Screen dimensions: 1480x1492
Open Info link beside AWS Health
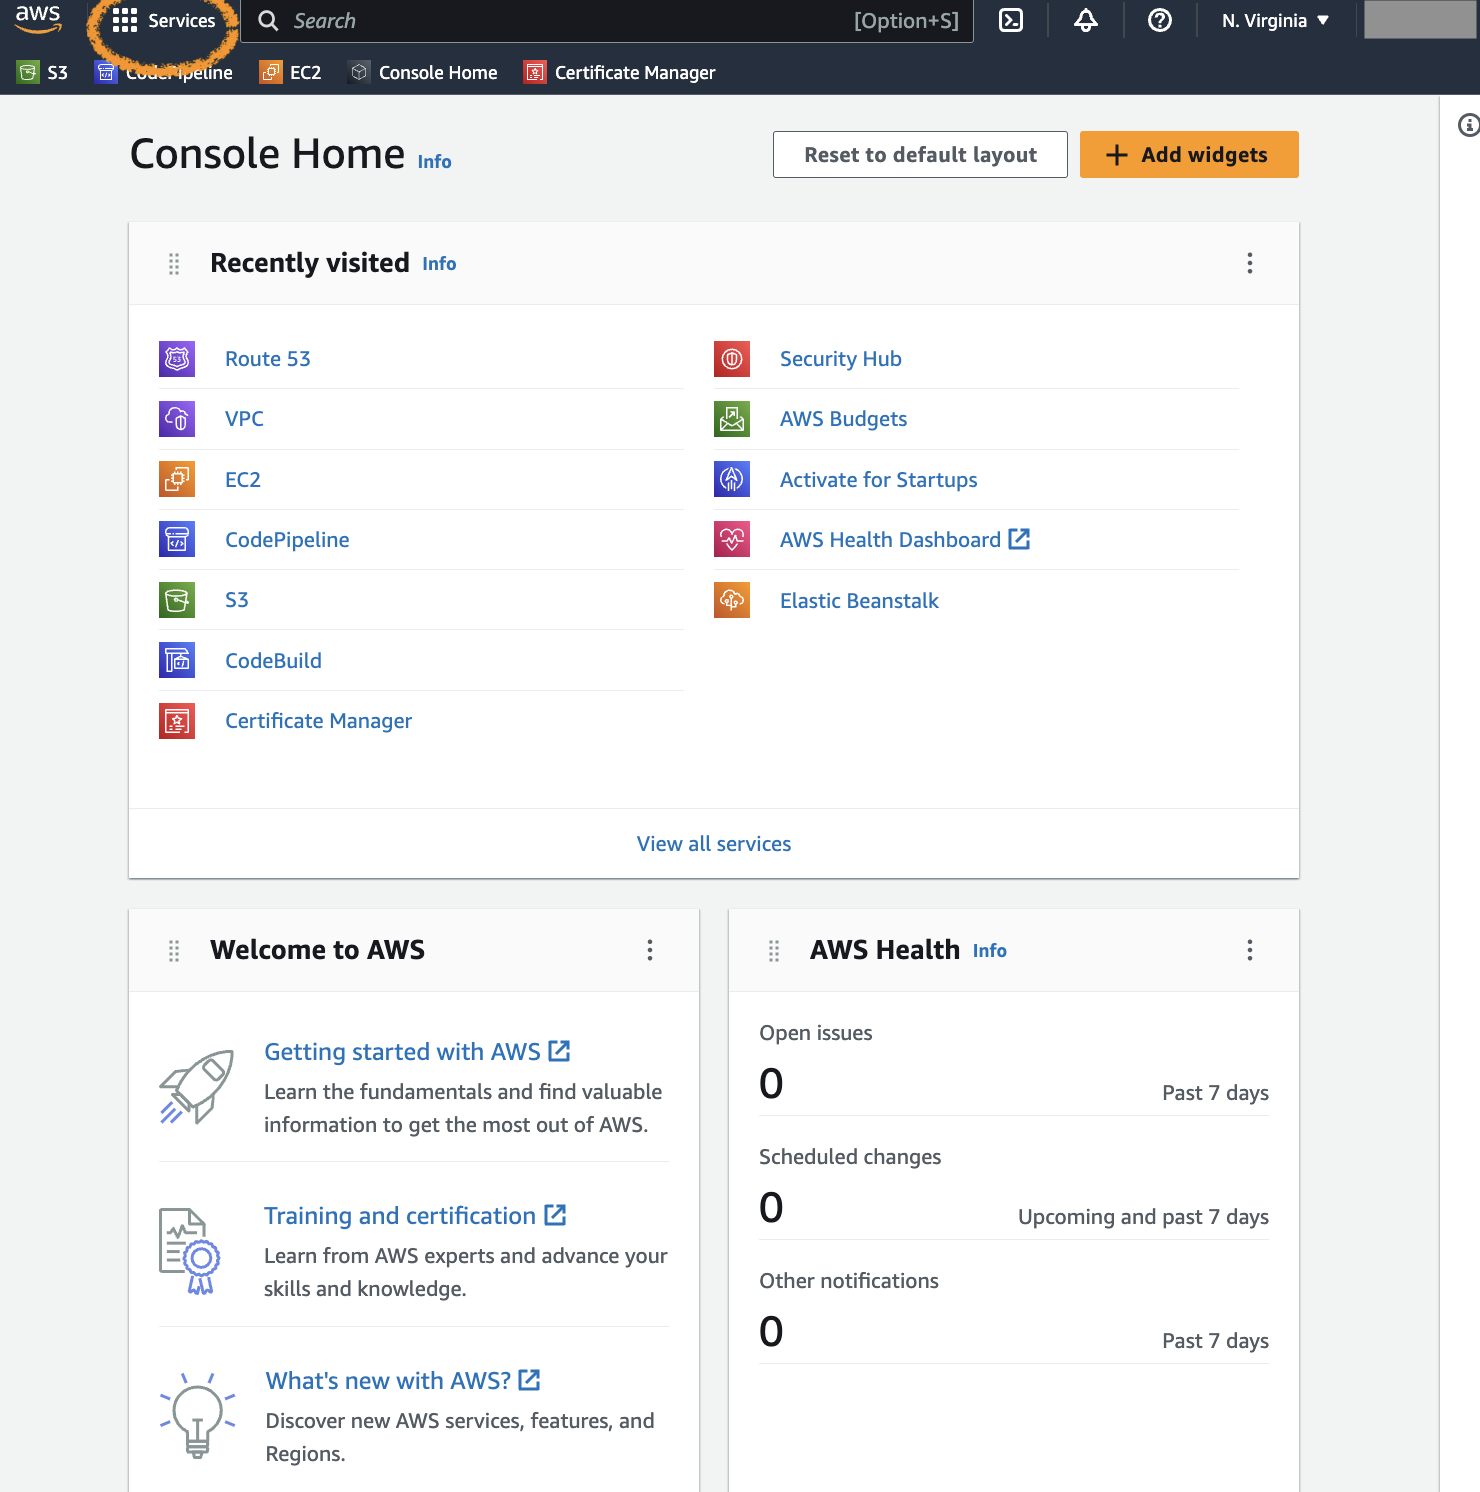coord(990,951)
